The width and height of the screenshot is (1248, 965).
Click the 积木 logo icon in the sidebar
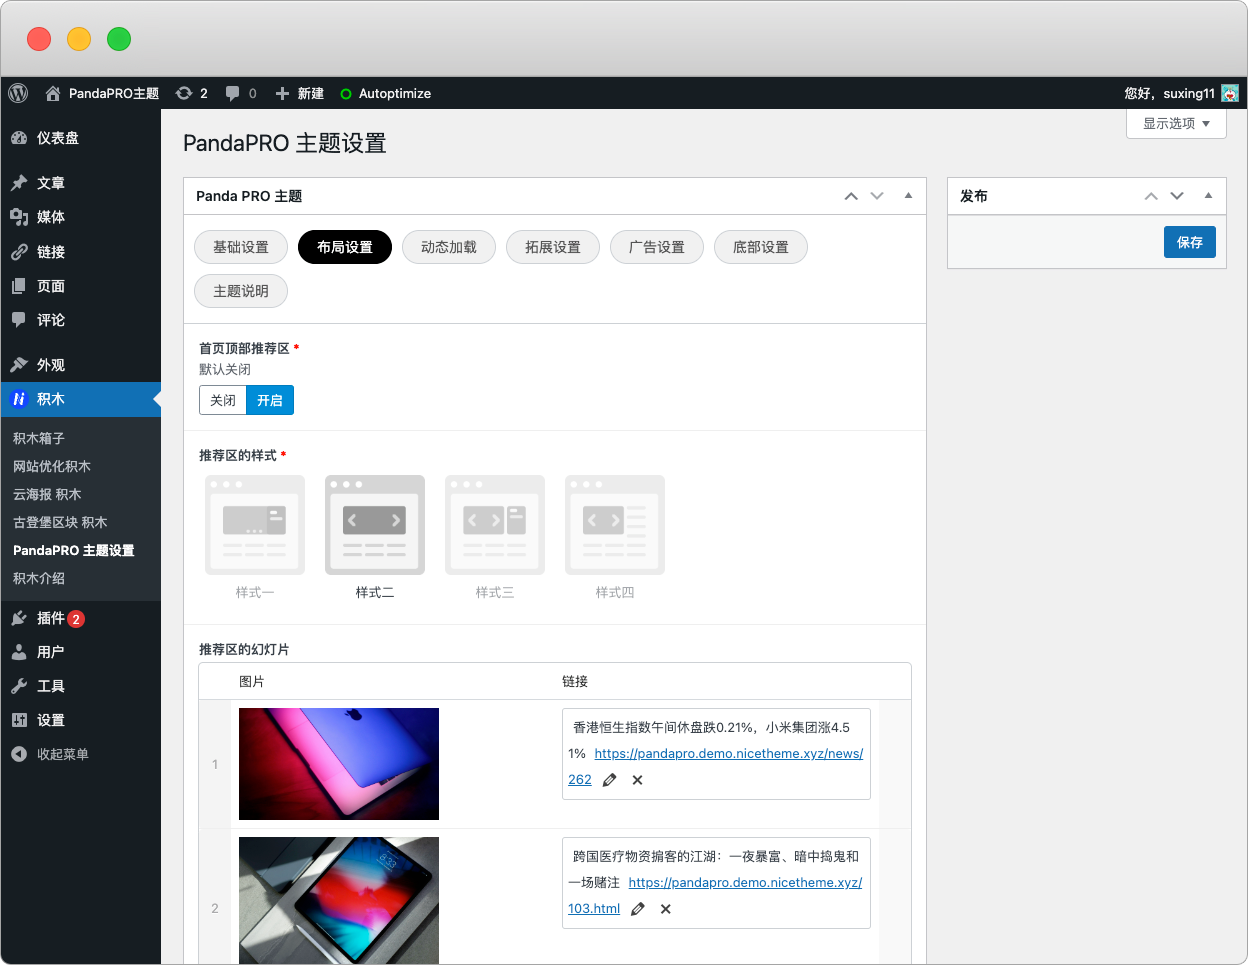point(19,399)
